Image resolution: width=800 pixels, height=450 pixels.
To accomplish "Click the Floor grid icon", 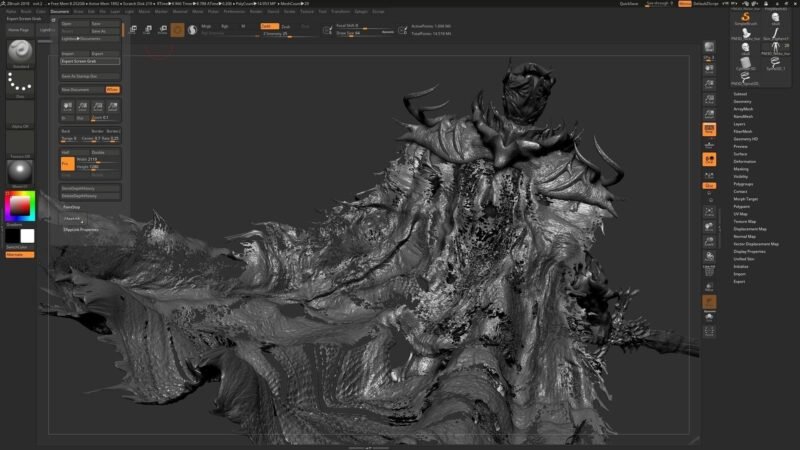I will coord(709,145).
